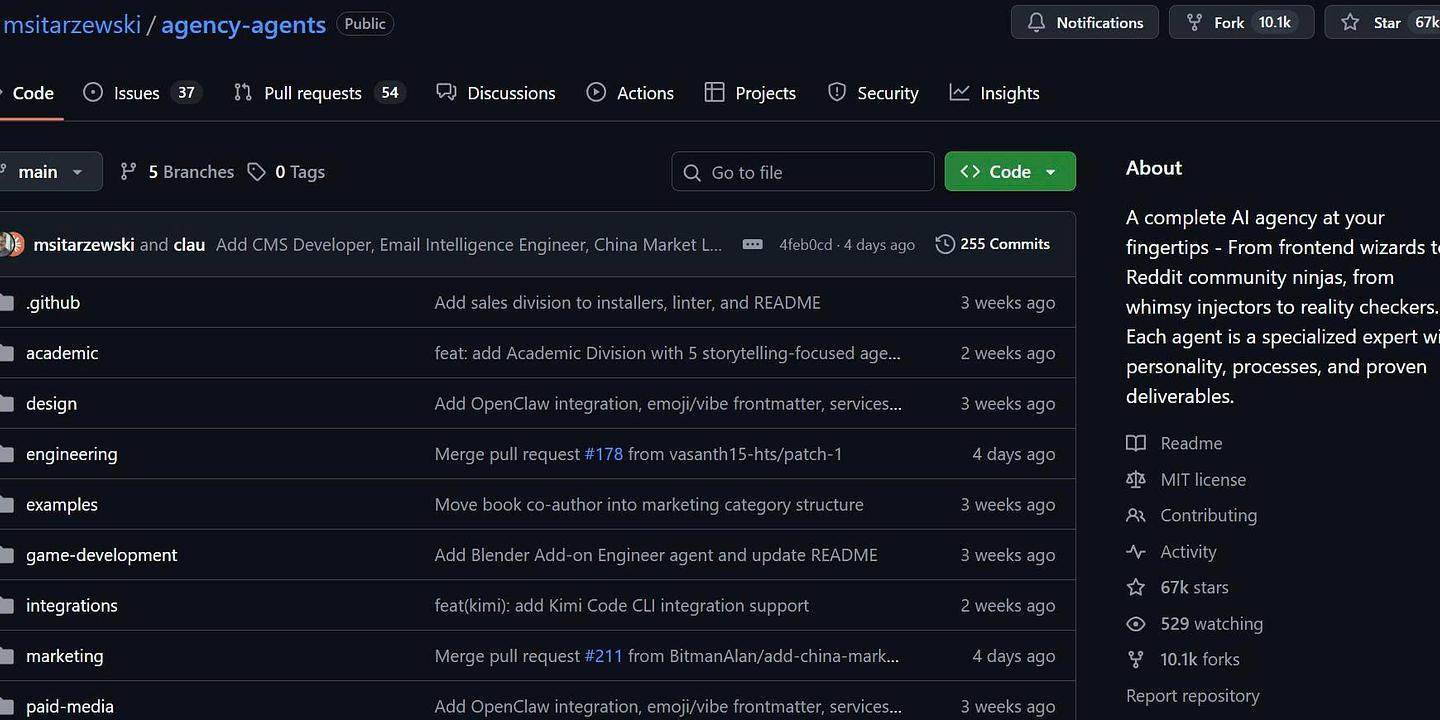View the 255 Commits history

pos(992,244)
